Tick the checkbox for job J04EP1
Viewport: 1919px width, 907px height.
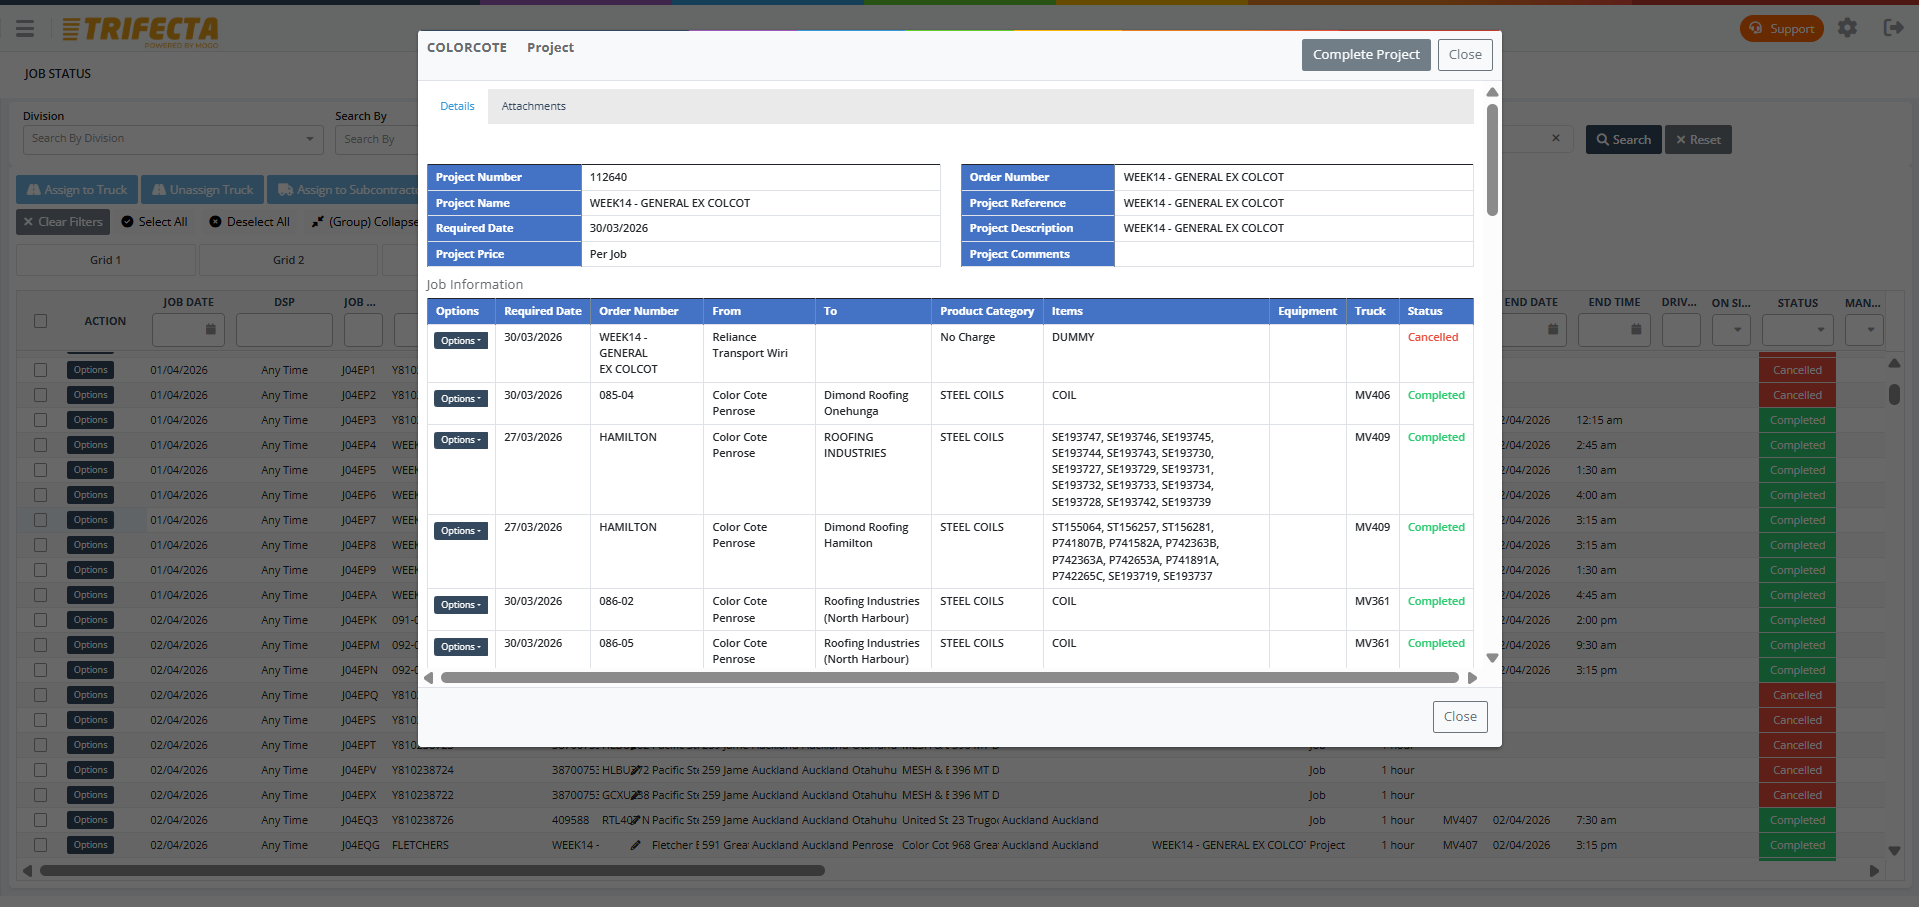[40, 370]
